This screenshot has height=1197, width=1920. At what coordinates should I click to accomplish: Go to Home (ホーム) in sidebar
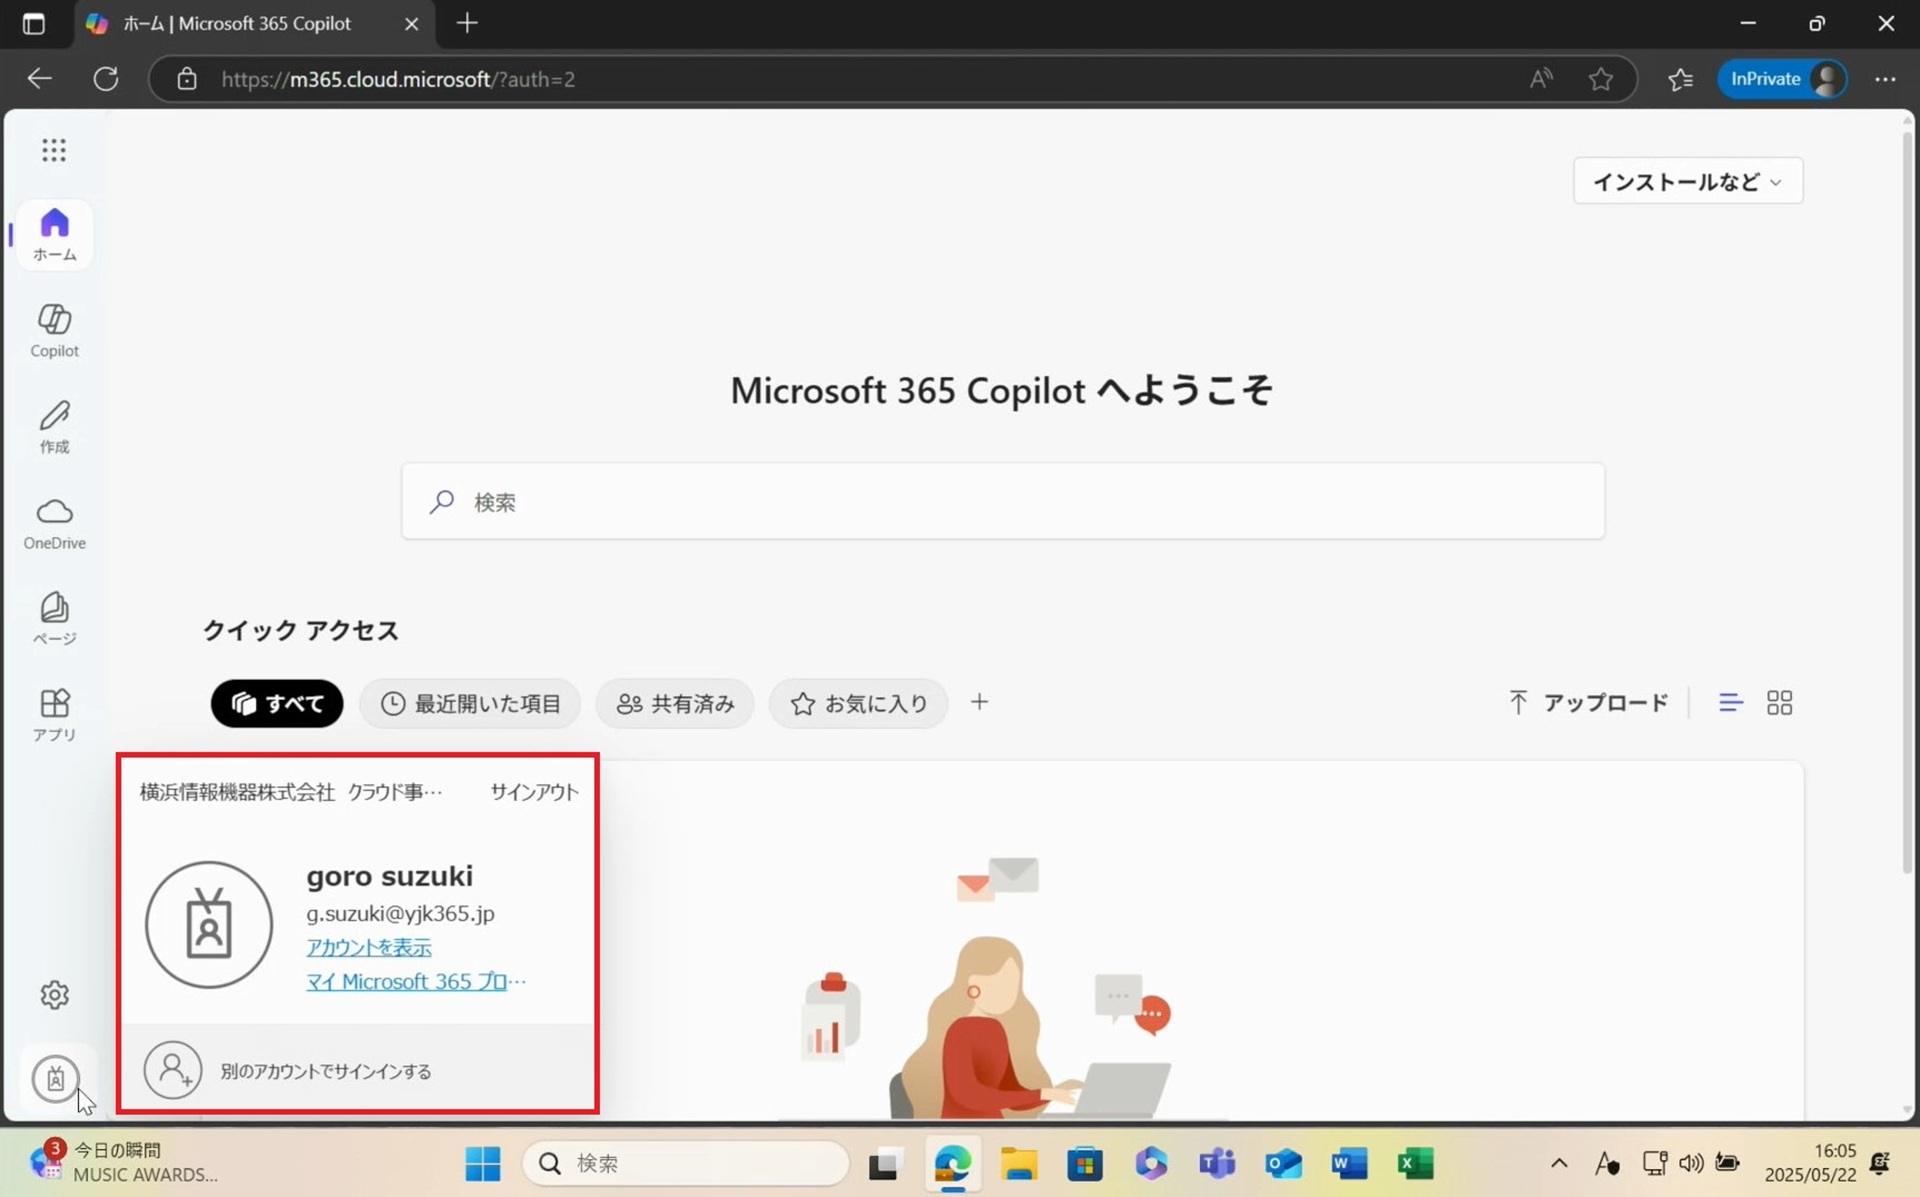pyautogui.click(x=54, y=234)
